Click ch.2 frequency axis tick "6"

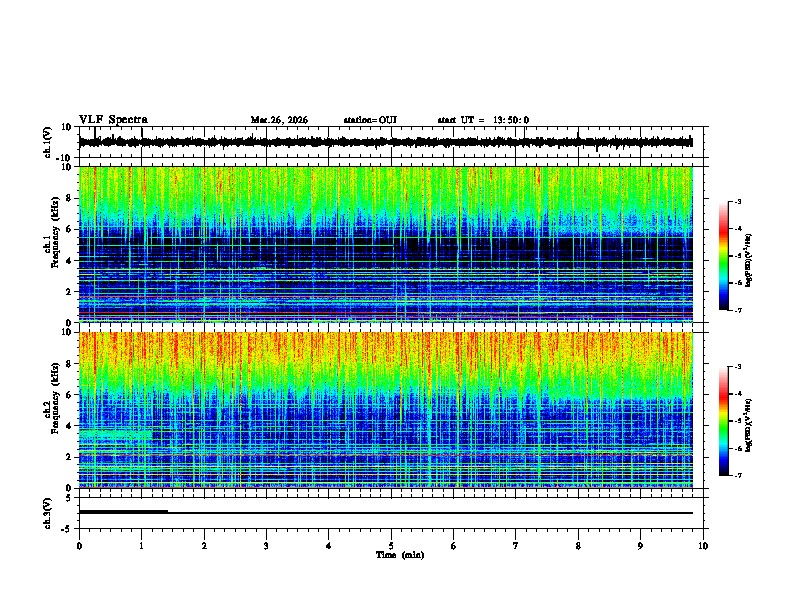click(x=70, y=394)
